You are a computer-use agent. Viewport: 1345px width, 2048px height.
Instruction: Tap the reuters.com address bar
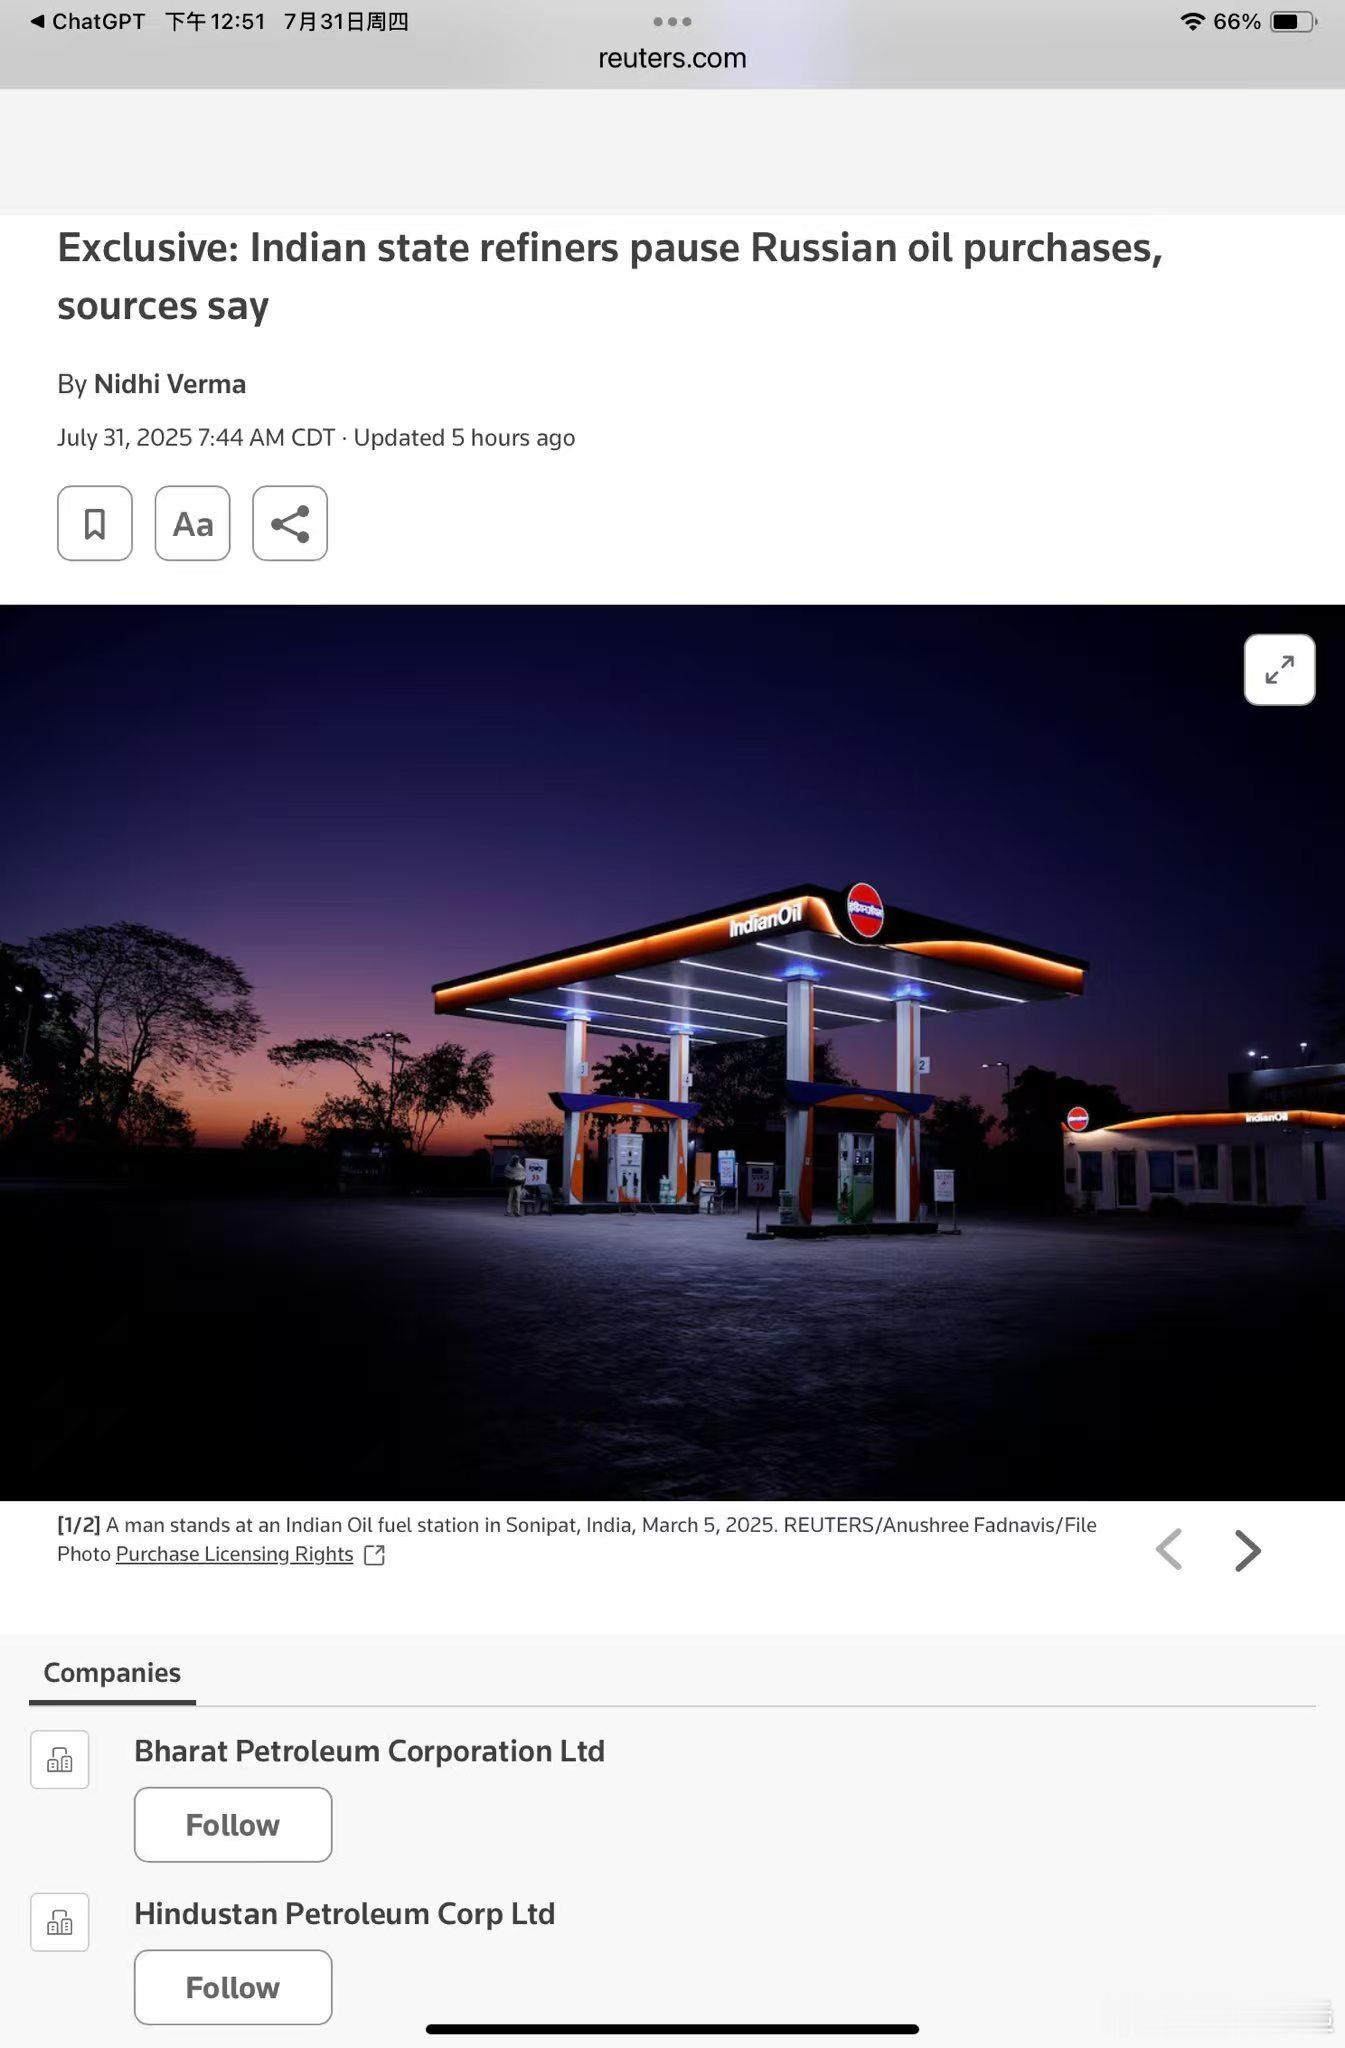672,58
